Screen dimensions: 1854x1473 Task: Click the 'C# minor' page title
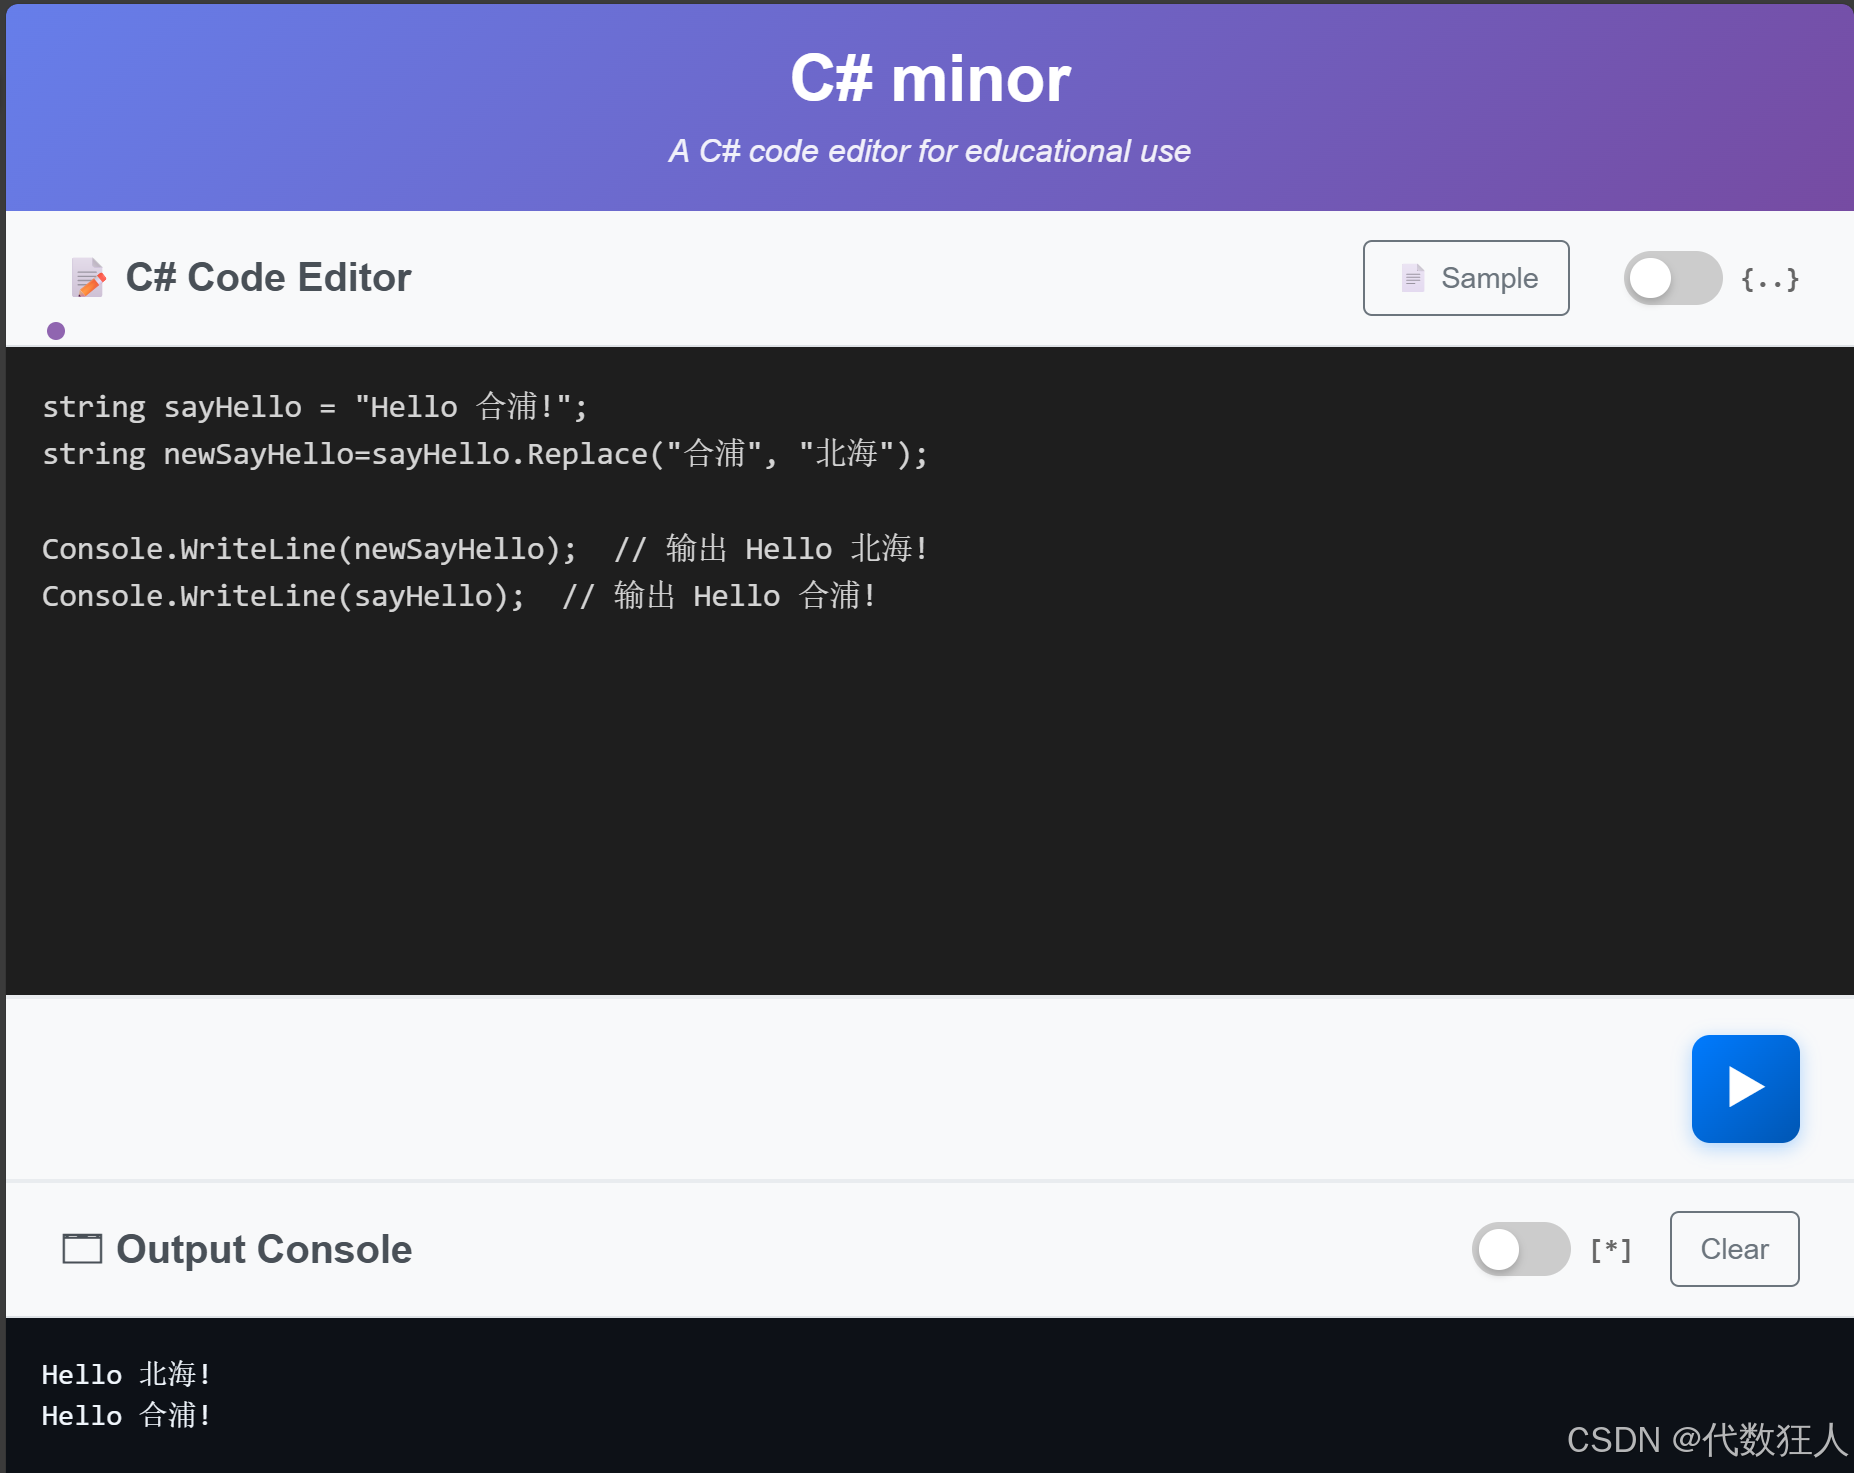click(930, 78)
